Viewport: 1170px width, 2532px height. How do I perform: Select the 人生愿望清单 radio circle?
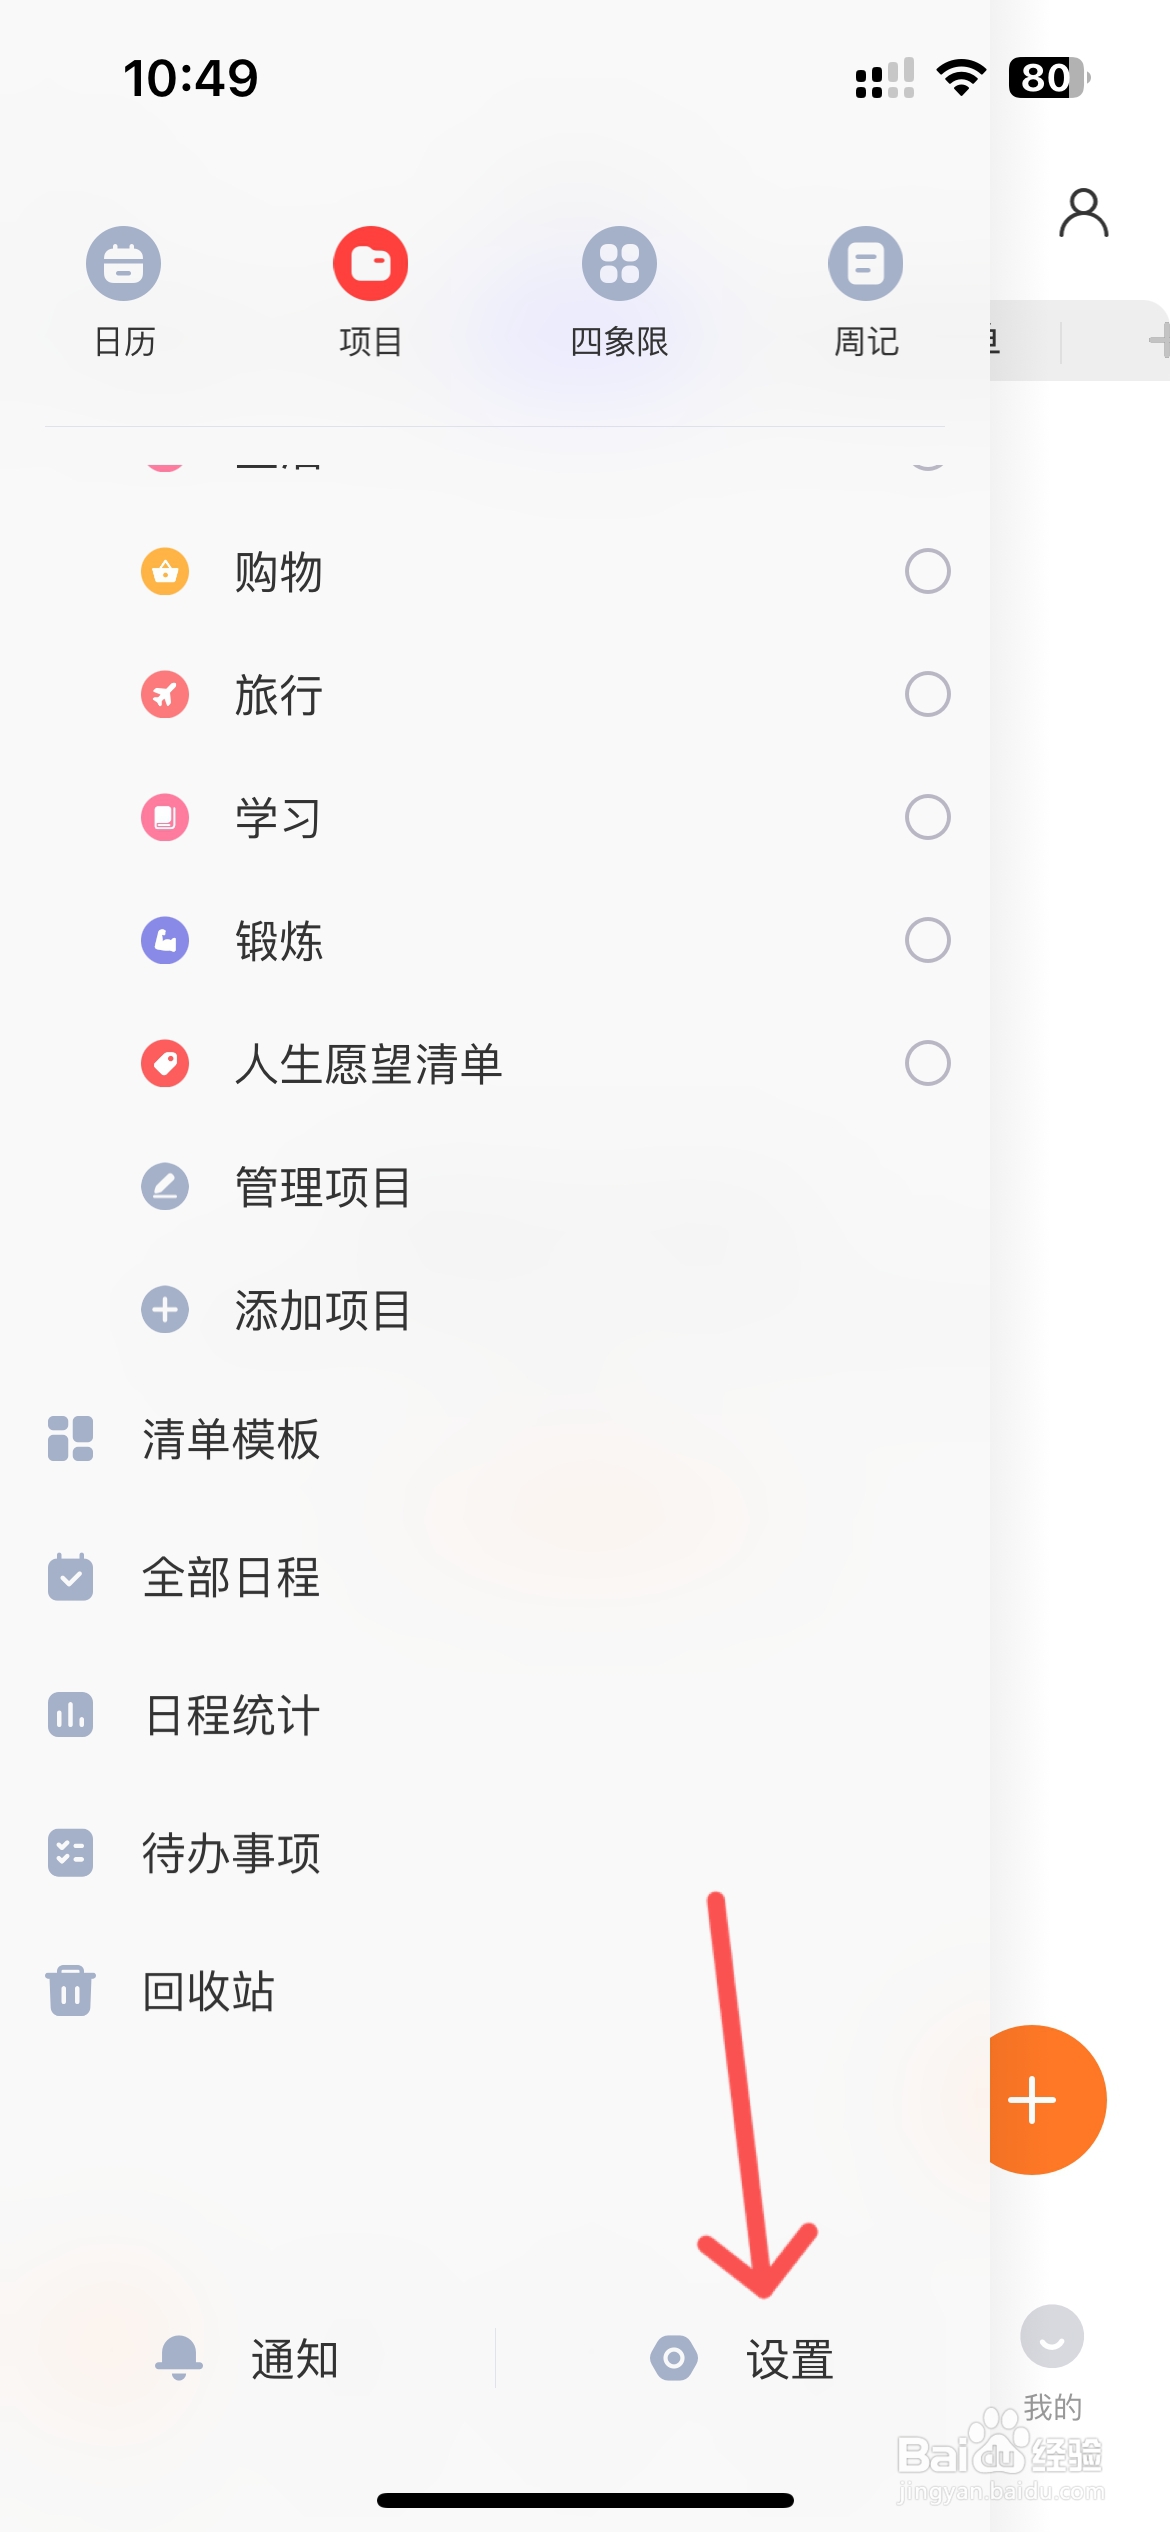coord(927,1063)
